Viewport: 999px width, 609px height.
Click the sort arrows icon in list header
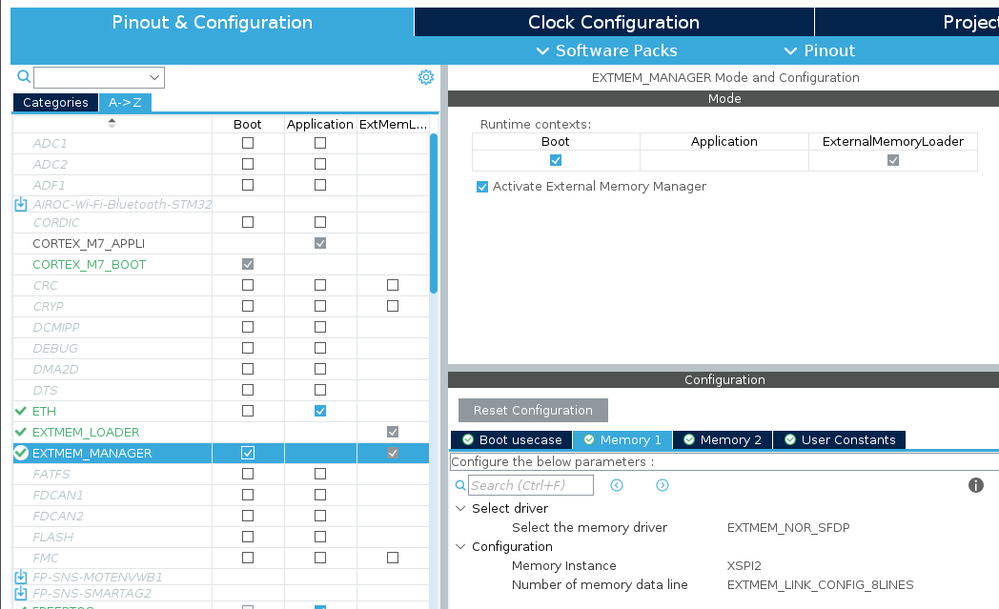point(111,123)
